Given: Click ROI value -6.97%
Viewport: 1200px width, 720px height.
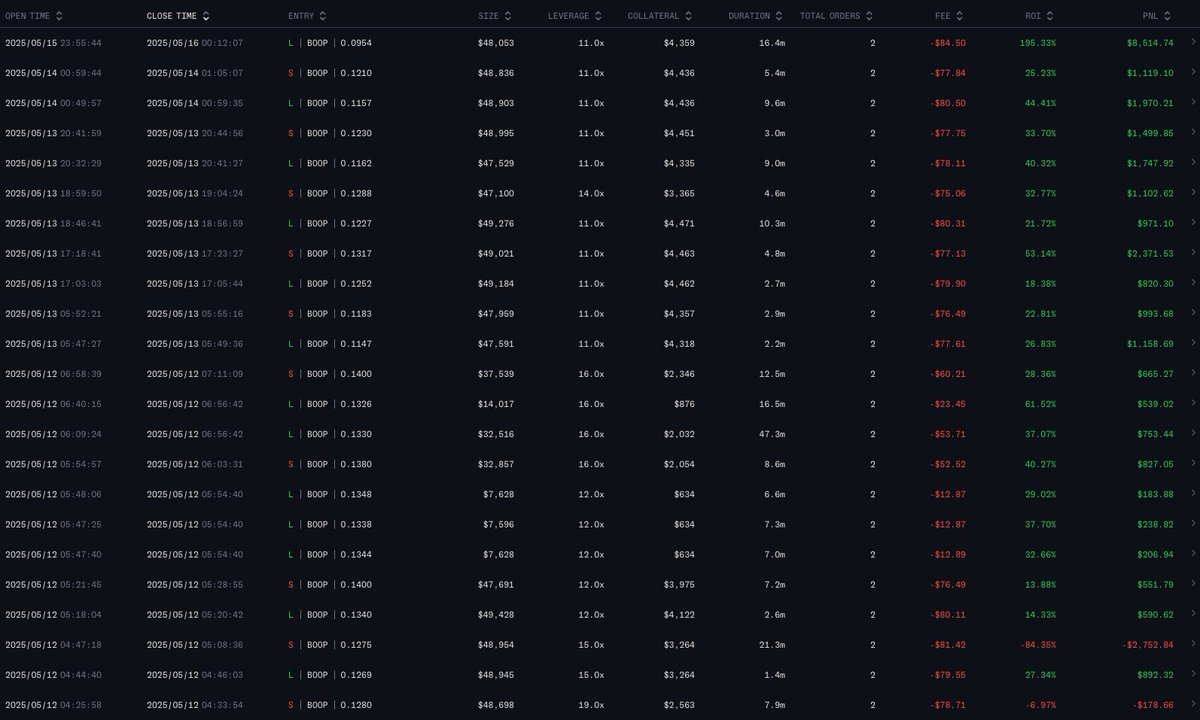Looking at the screenshot, I should coord(1040,705).
